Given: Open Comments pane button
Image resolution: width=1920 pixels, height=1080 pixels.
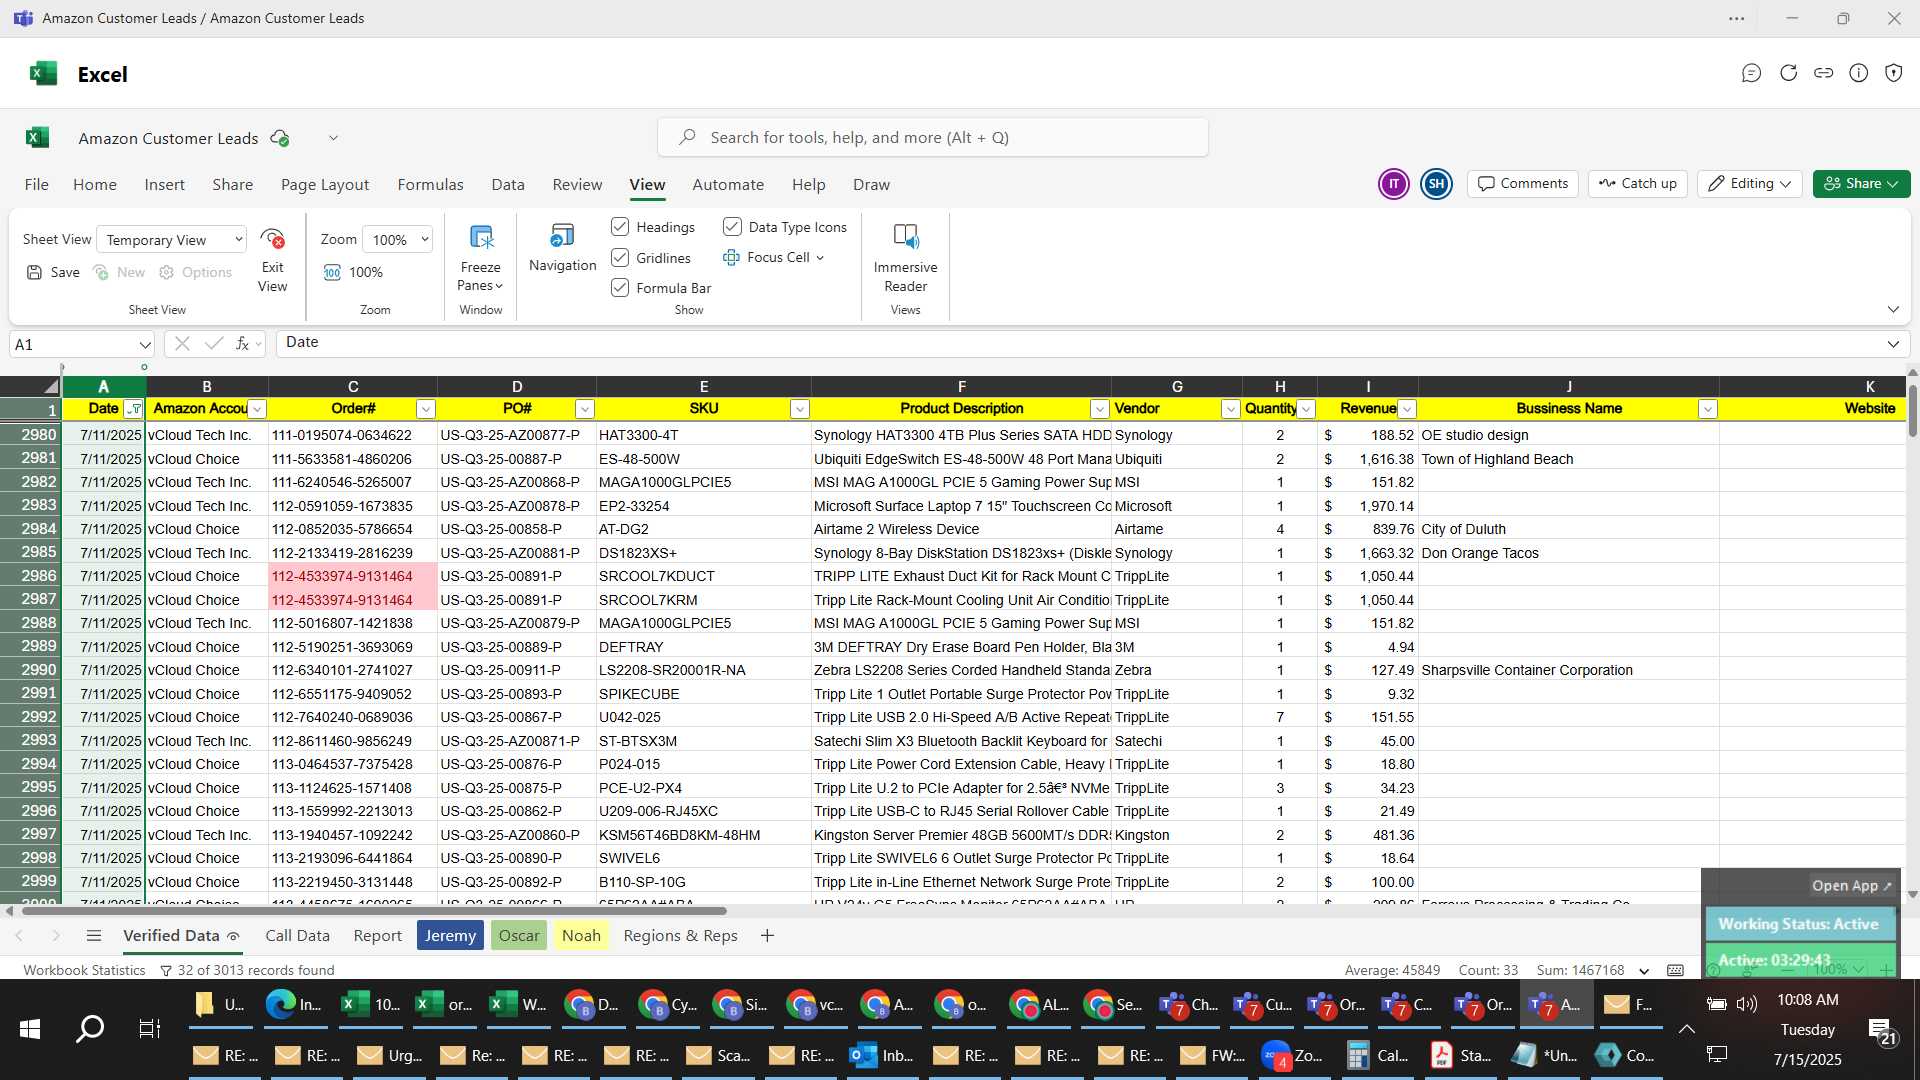Looking at the screenshot, I should point(1523,183).
